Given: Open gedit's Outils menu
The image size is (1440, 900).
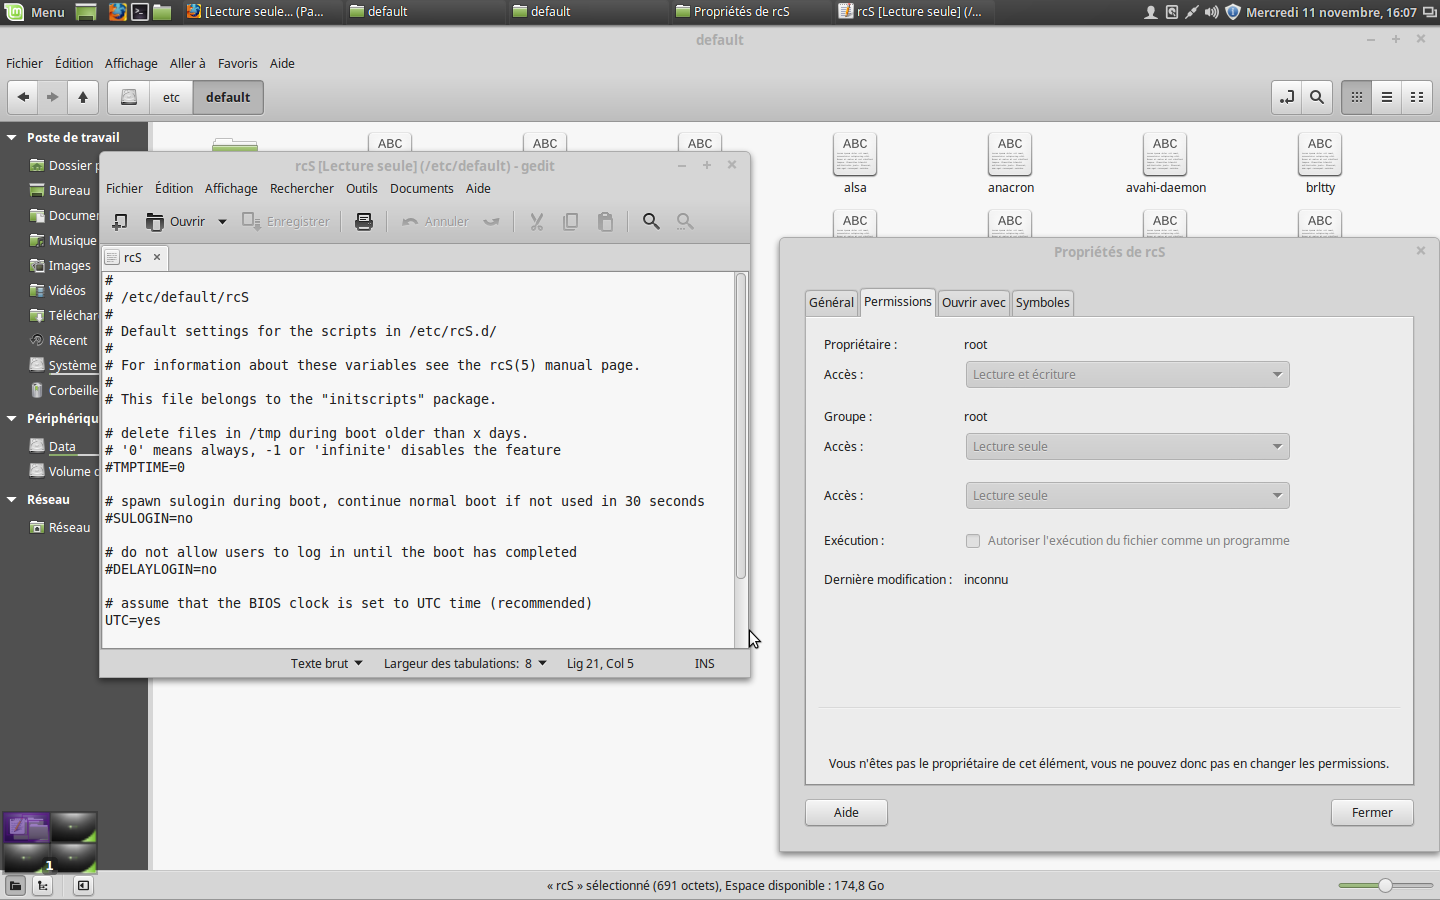Looking at the screenshot, I should coord(362,188).
